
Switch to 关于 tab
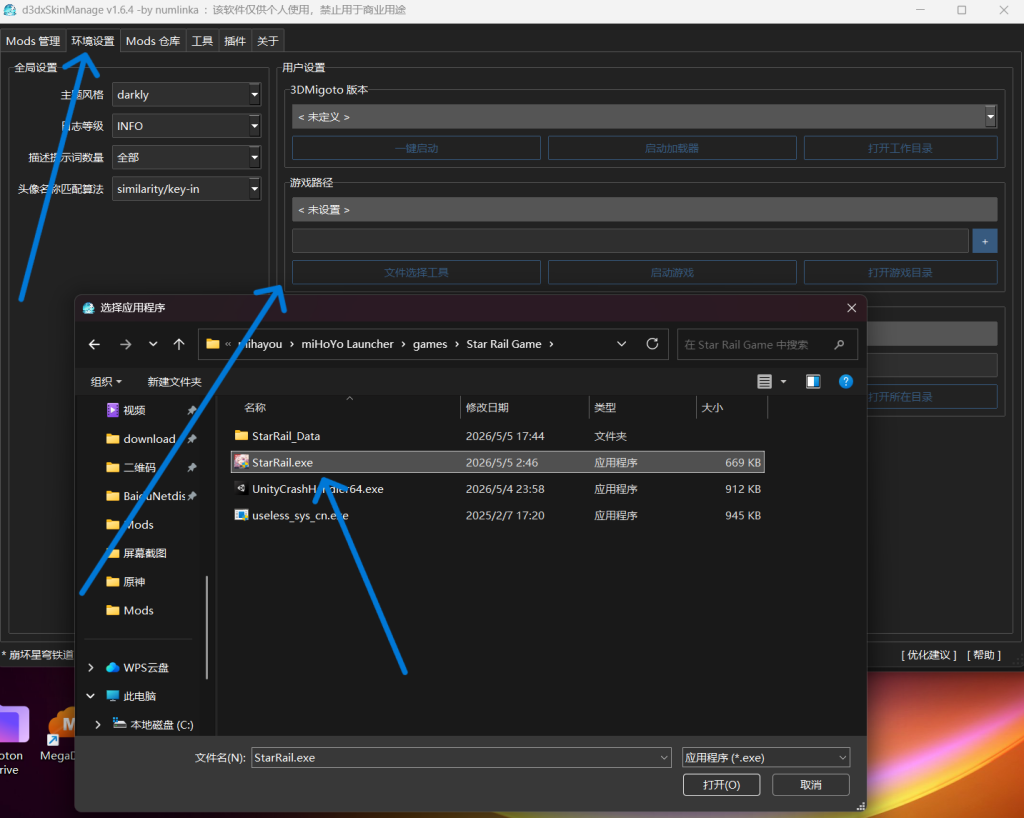coord(267,41)
